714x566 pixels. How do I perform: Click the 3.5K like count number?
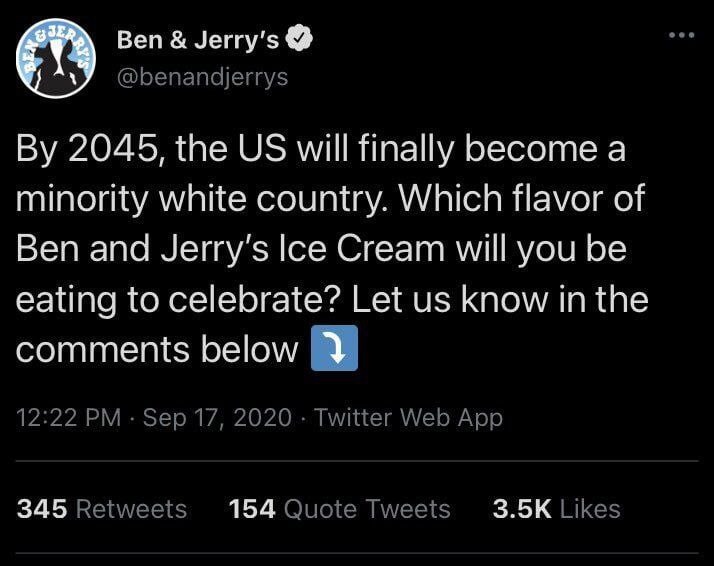pos(522,509)
